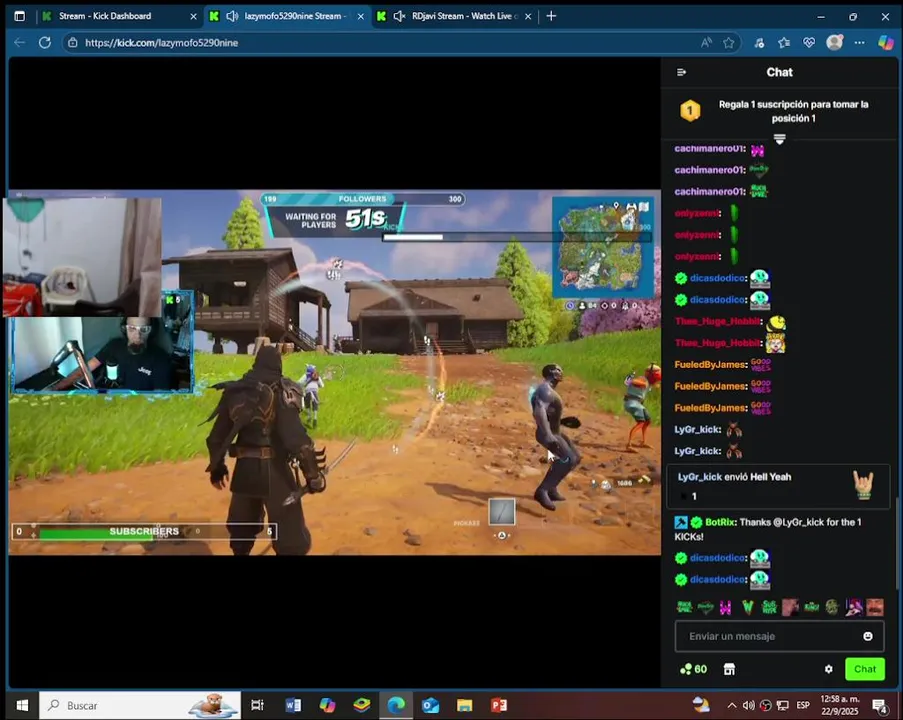Screen dimensions: 903x720
Task: Insert the mustache face emote from quick emotes
Action: tap(875, 607)
